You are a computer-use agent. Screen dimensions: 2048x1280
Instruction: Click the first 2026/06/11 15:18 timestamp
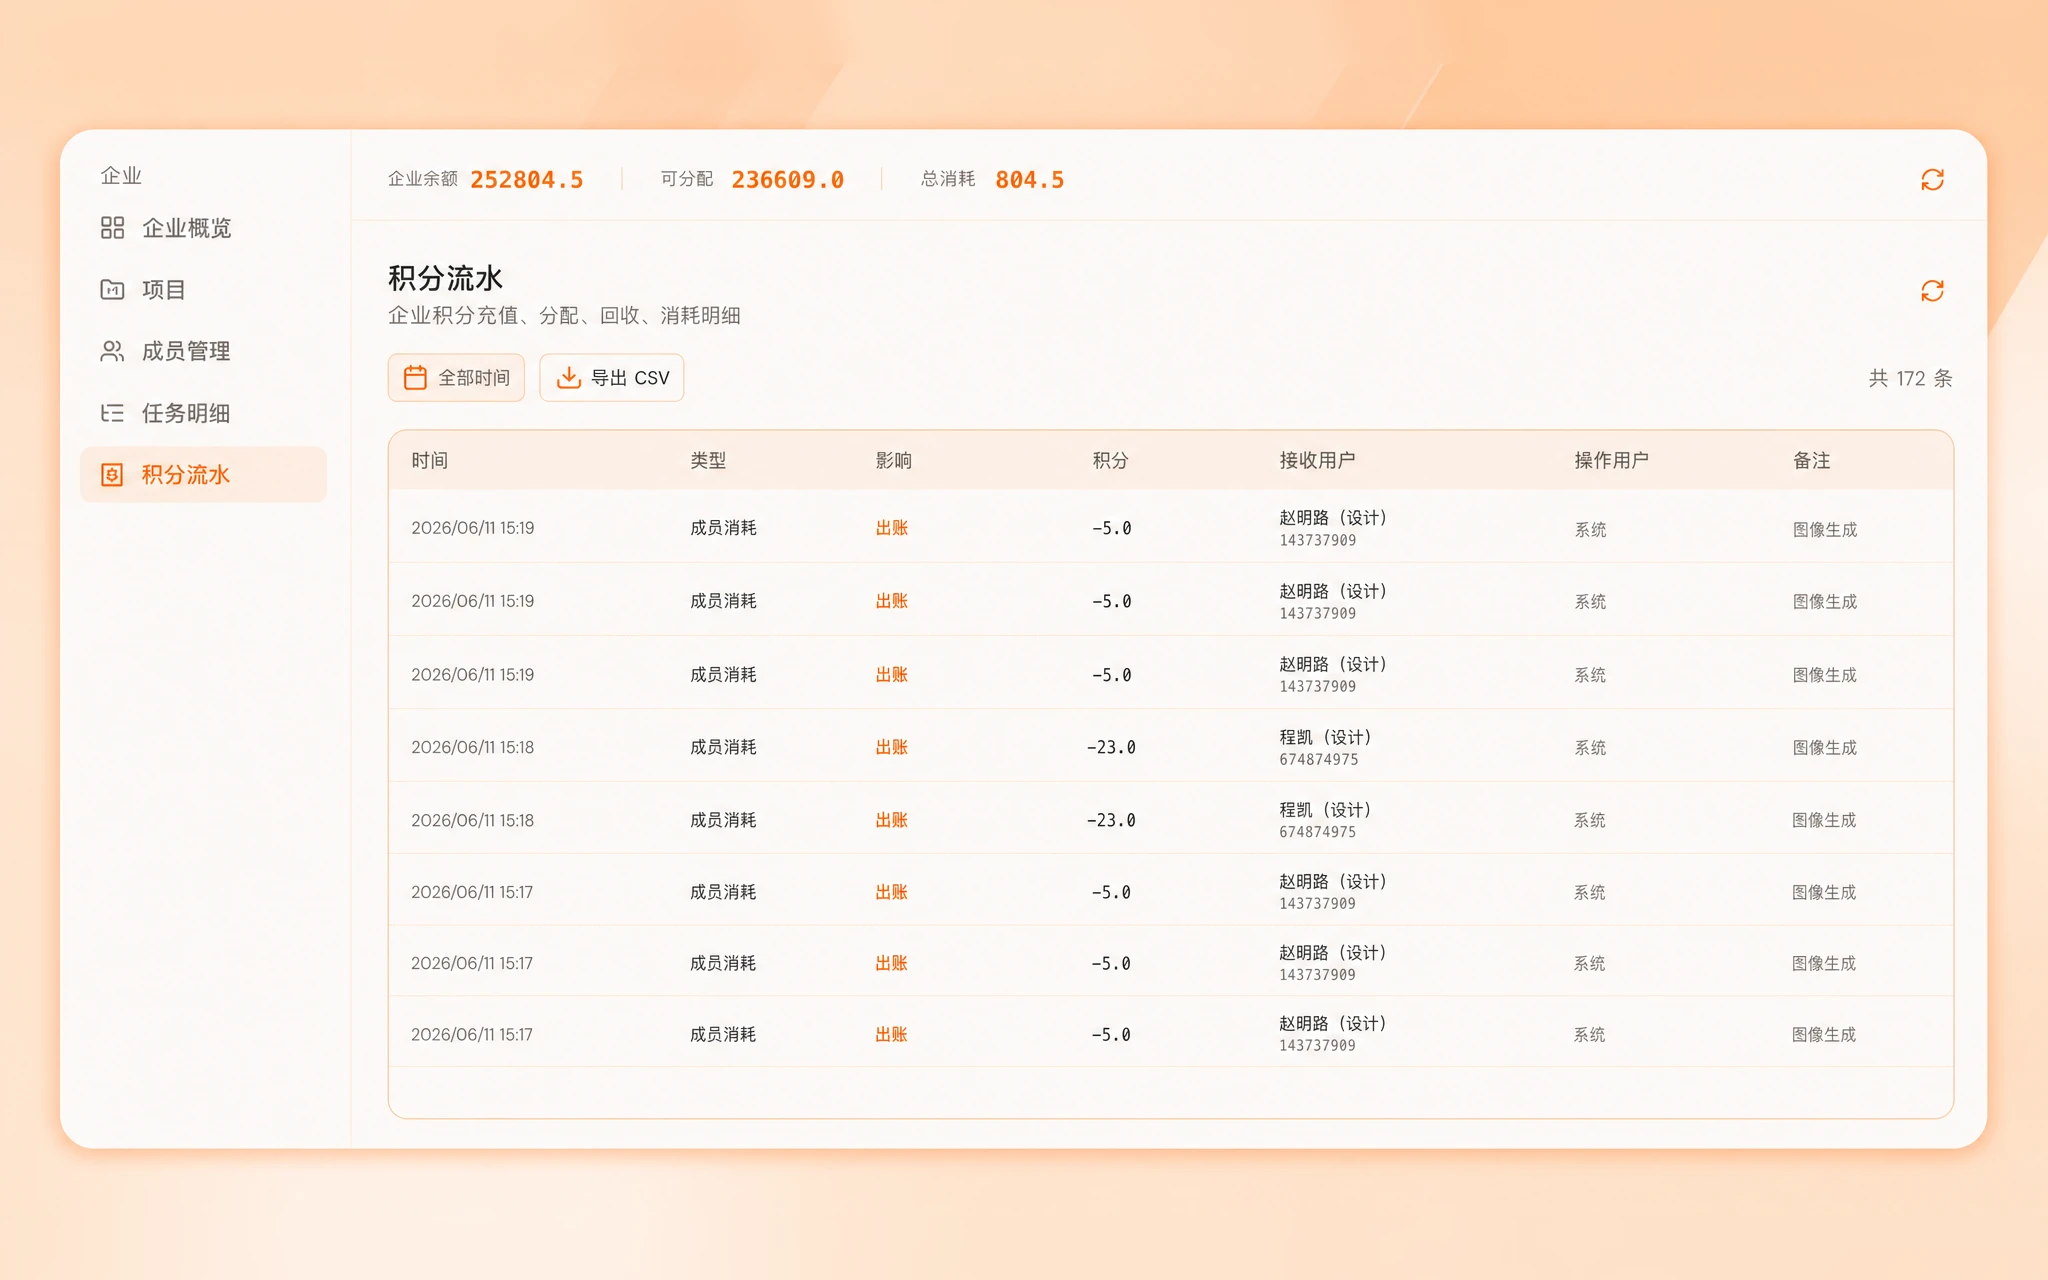[473, 747]
